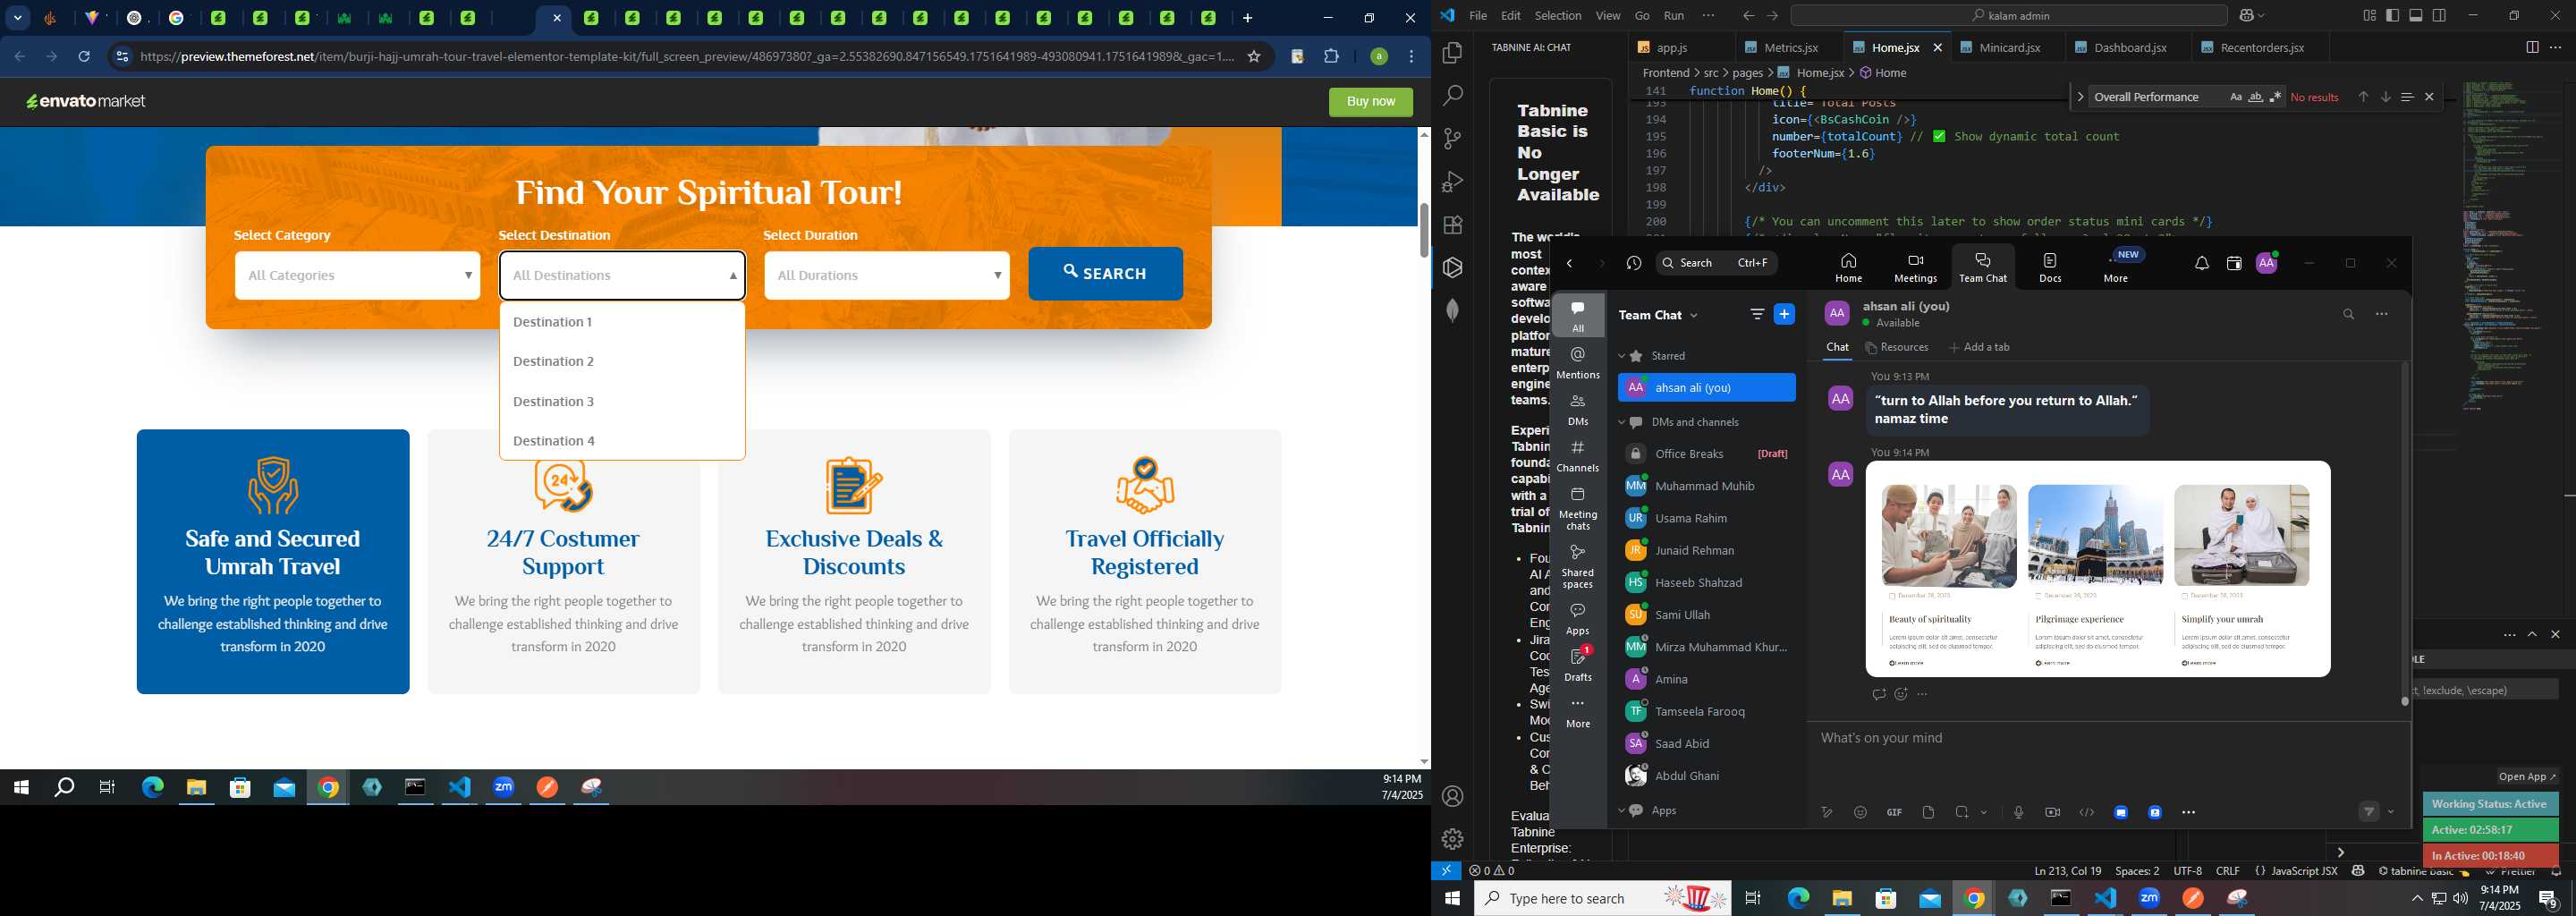Collapse DMs and channels section in Zoom

1622,423
